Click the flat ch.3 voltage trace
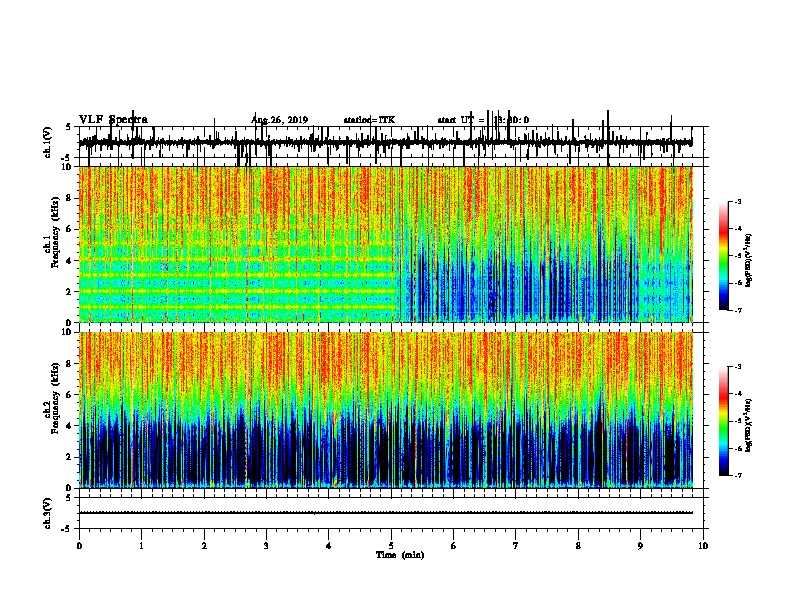The height and width of the screenshot is (612, 792). click(386, 513)
